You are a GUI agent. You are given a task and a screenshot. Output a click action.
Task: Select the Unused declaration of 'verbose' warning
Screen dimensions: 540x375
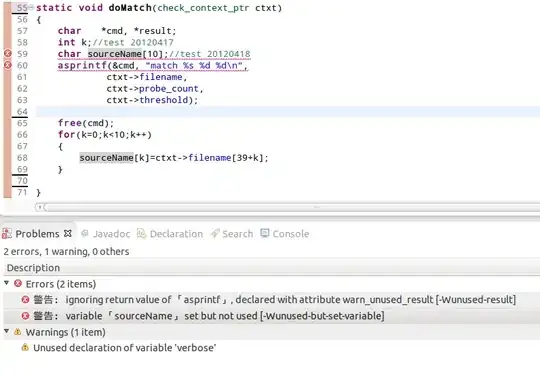click(x=272, y=348)
